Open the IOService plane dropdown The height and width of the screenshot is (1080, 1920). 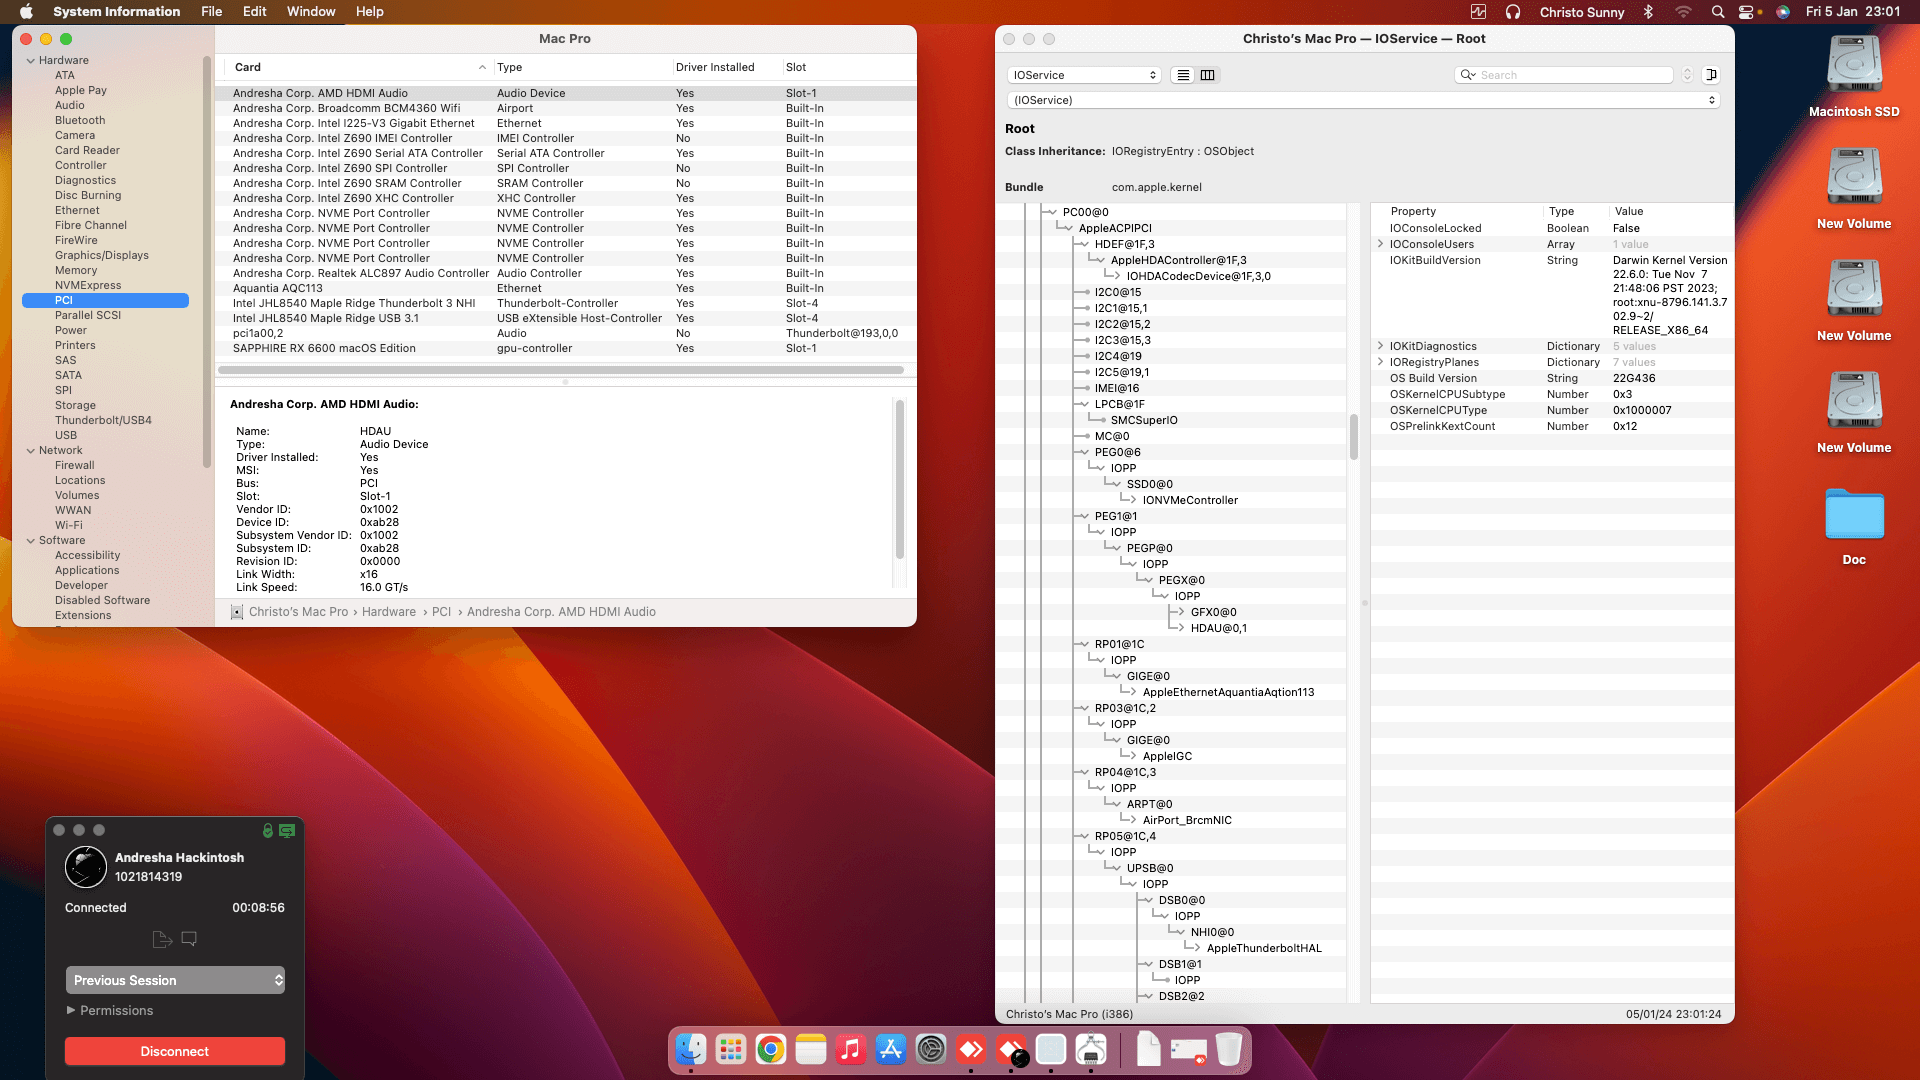click(x=1084, y=75)
